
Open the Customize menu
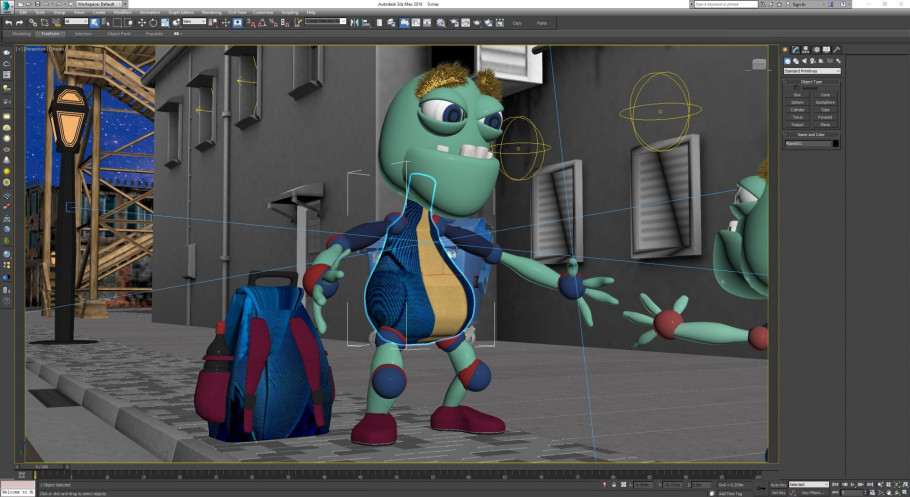point(263,12)
